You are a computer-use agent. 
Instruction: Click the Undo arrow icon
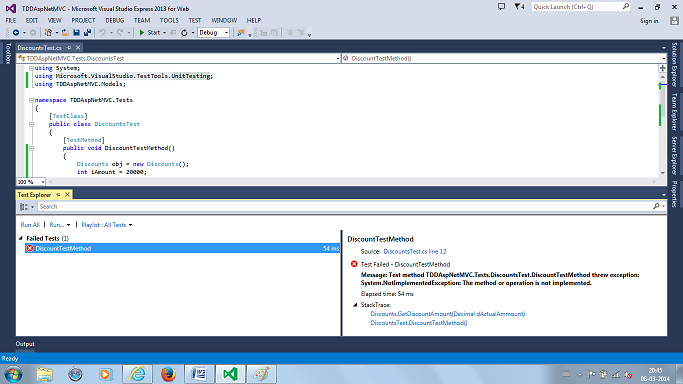(x=102, y=33)
